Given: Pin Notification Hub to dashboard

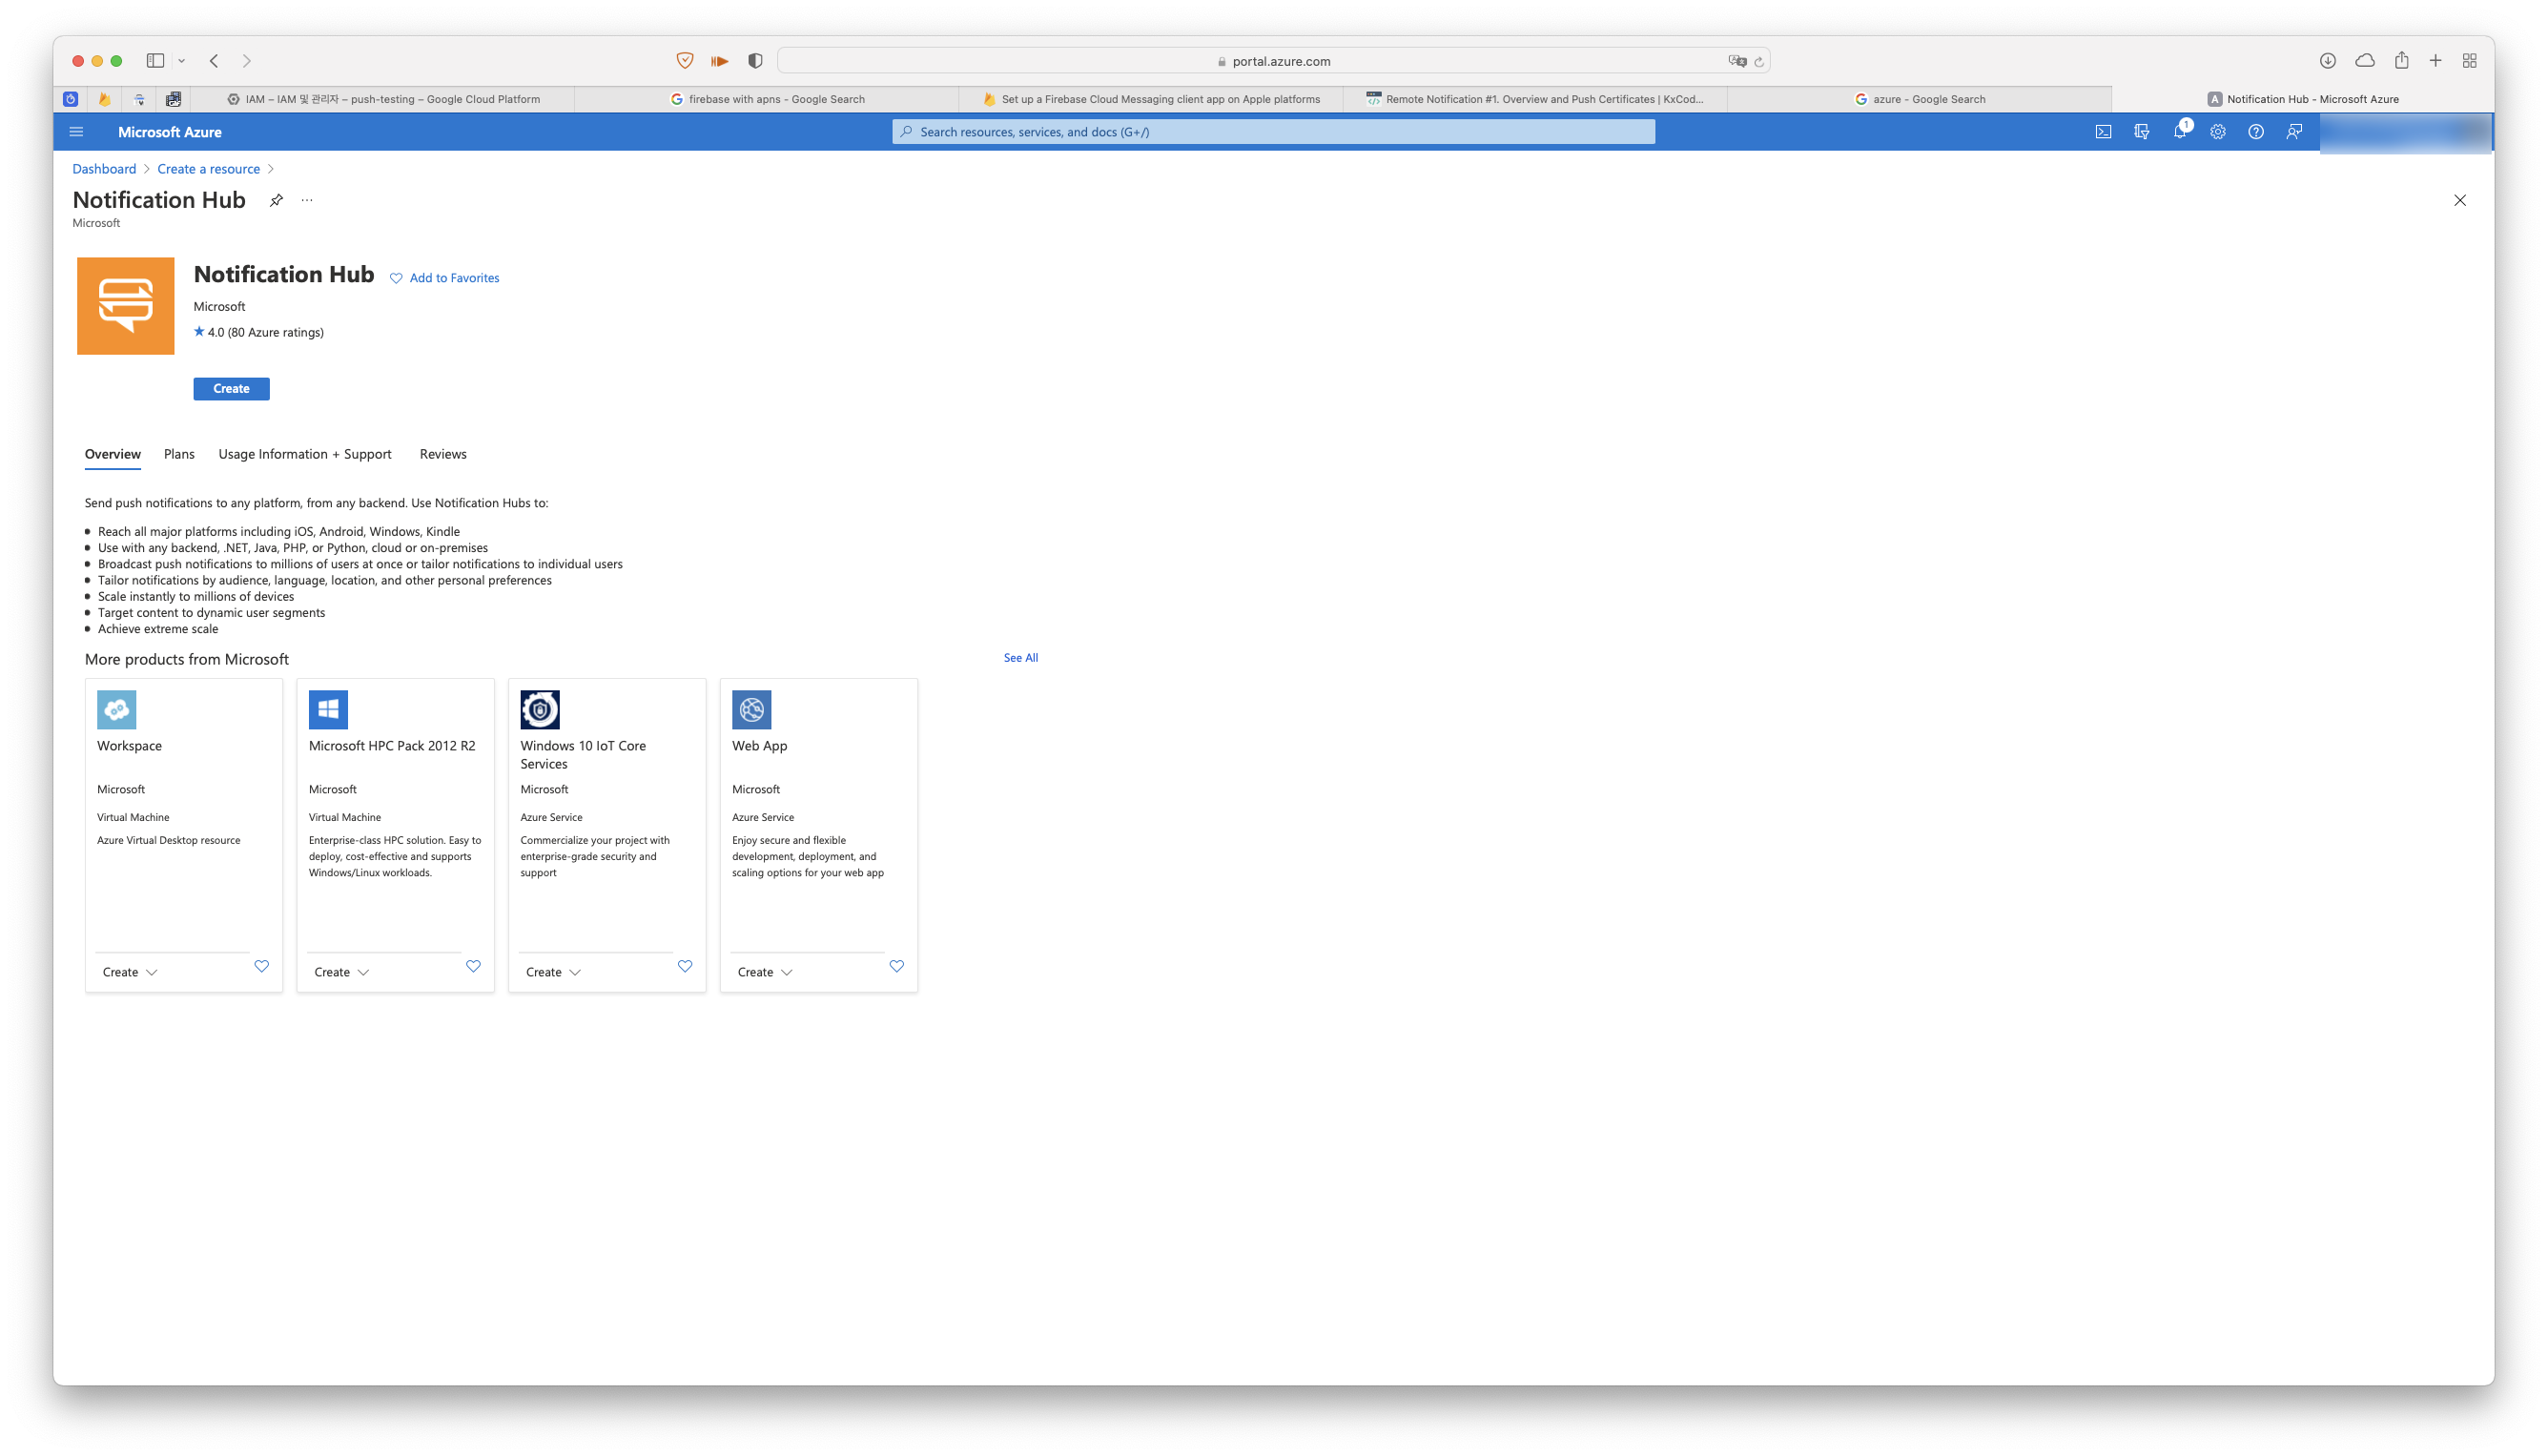Looking at the screenshot, I should [x=276, y=200].
